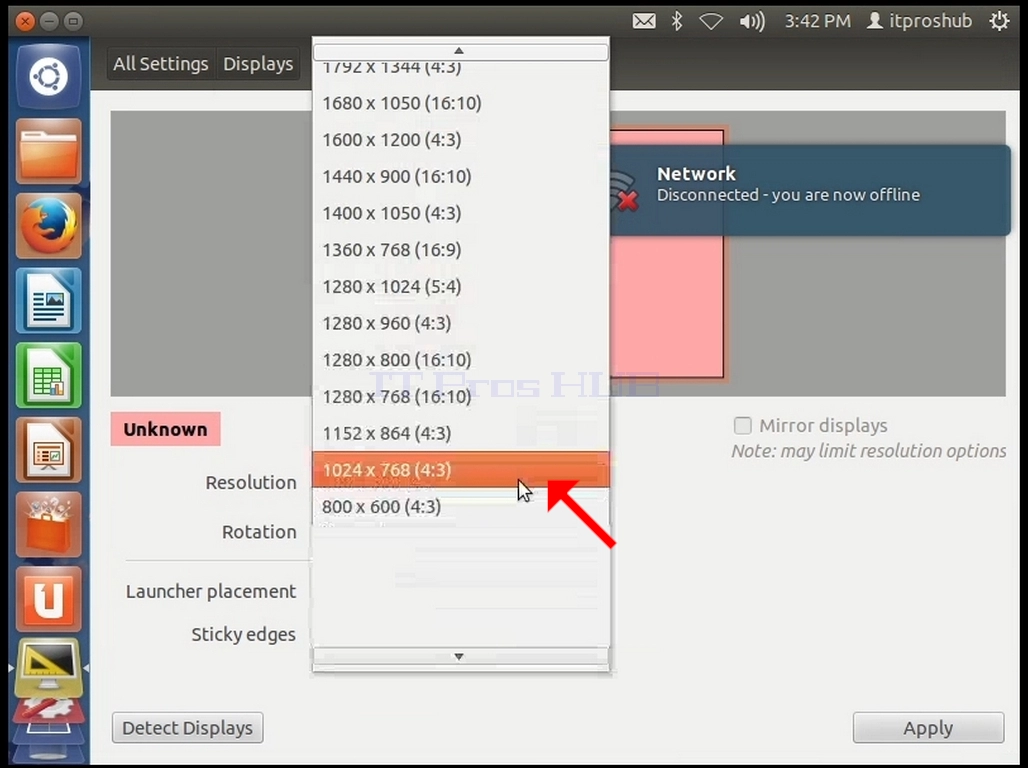Open the itproshub user menu

[920, 21]
